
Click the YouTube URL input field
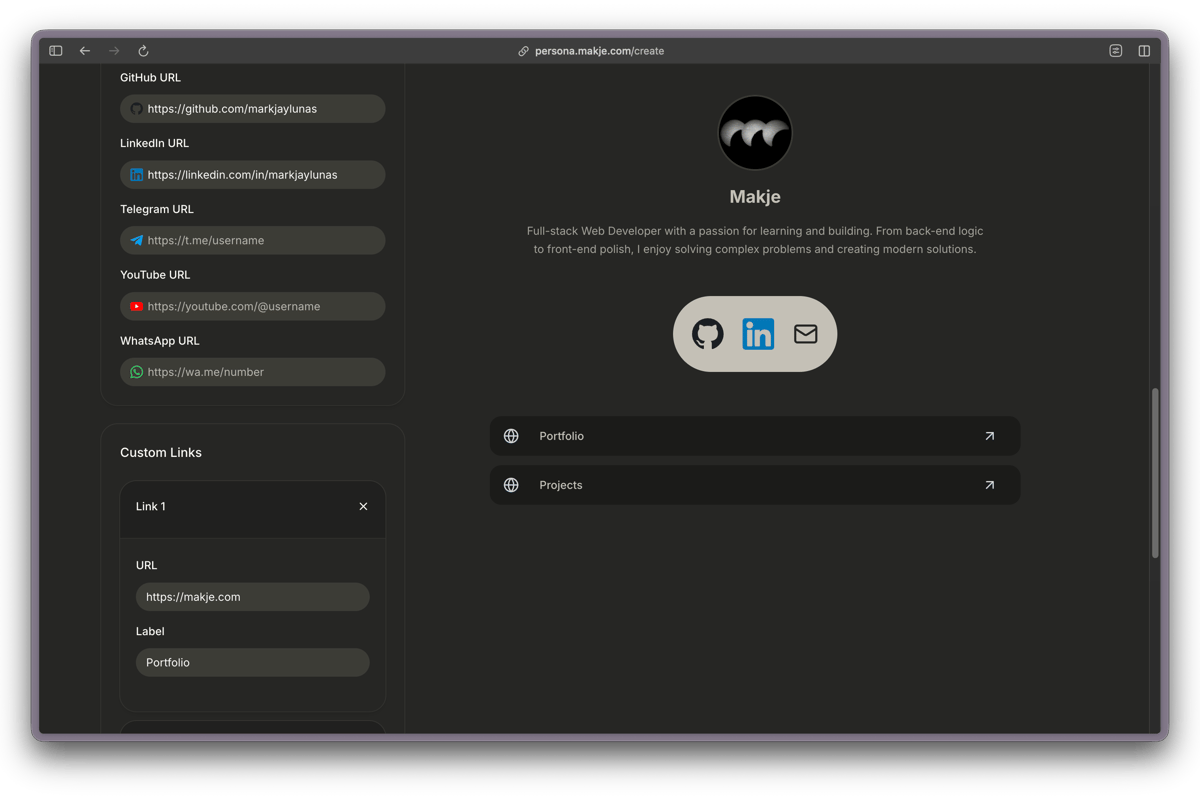260,307
